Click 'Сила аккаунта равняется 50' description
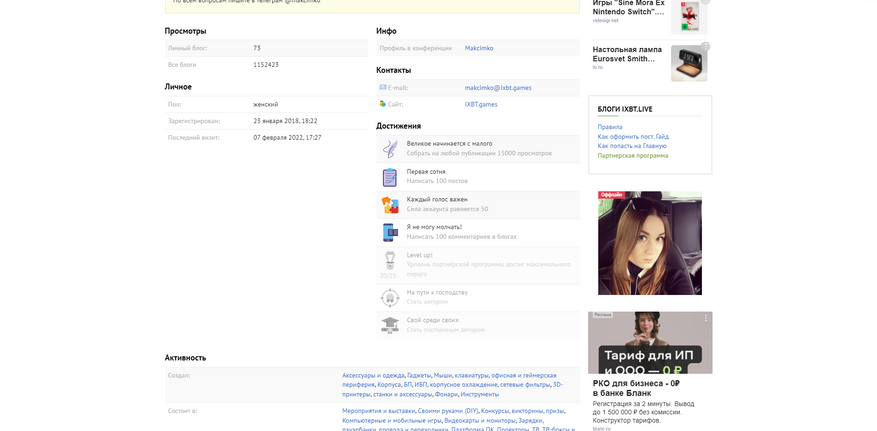The width and height of the screenshot is (877, 431). 447,209
